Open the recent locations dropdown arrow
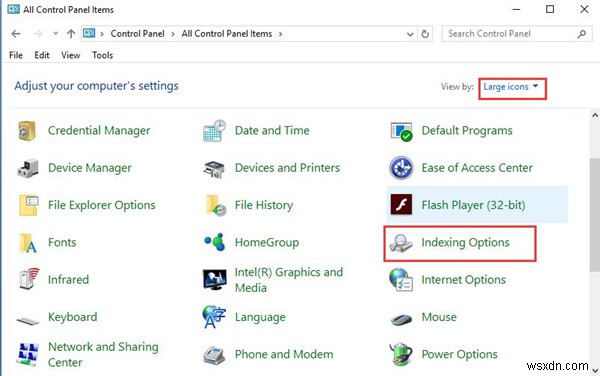The image size is (600, 376). 56,34
